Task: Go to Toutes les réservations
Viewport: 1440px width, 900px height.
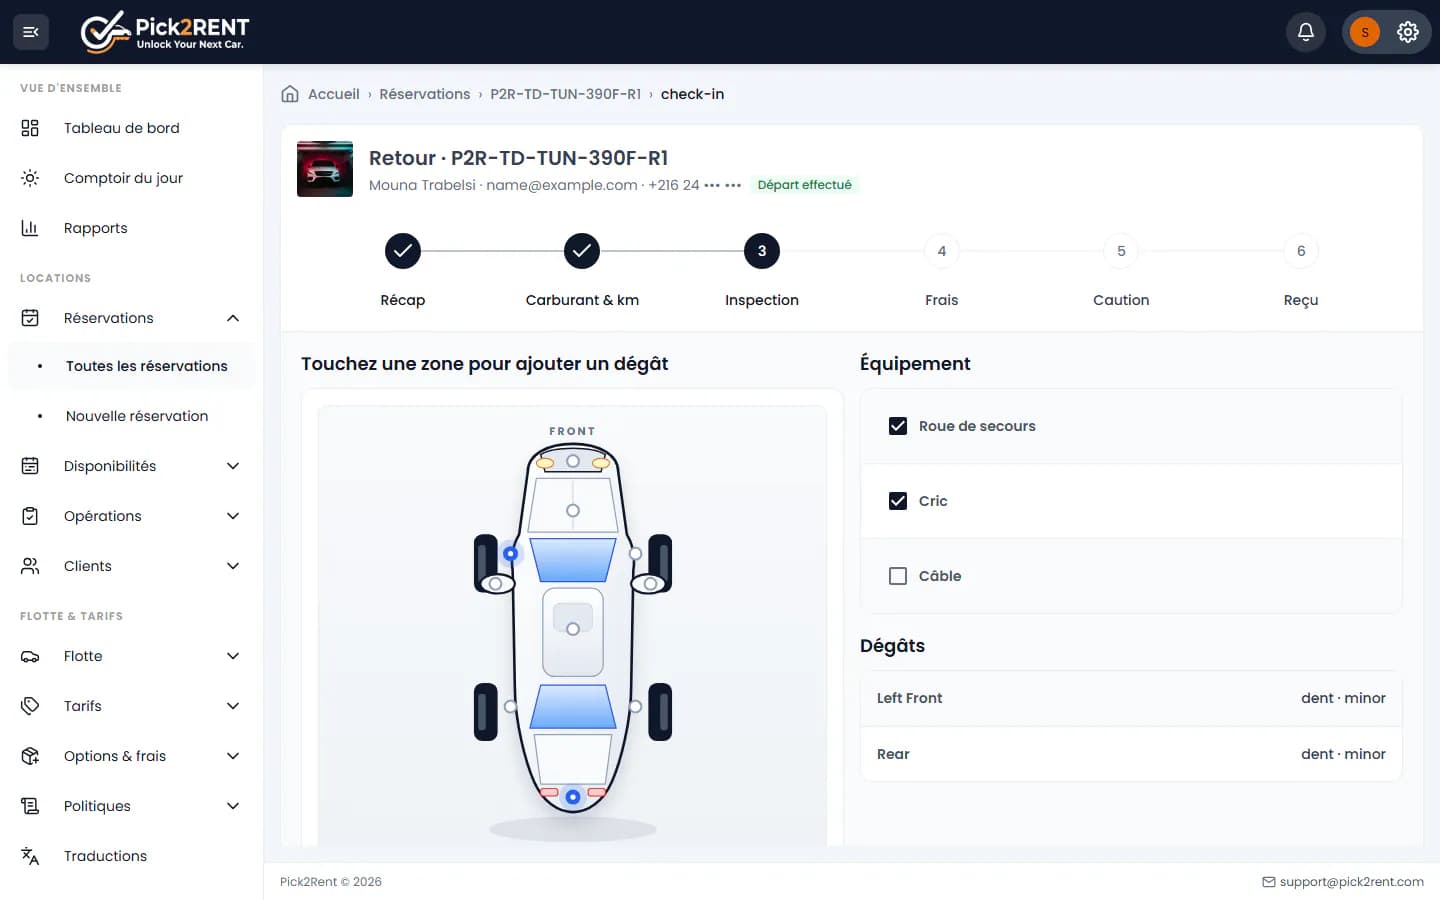Action: pos(131,366)
